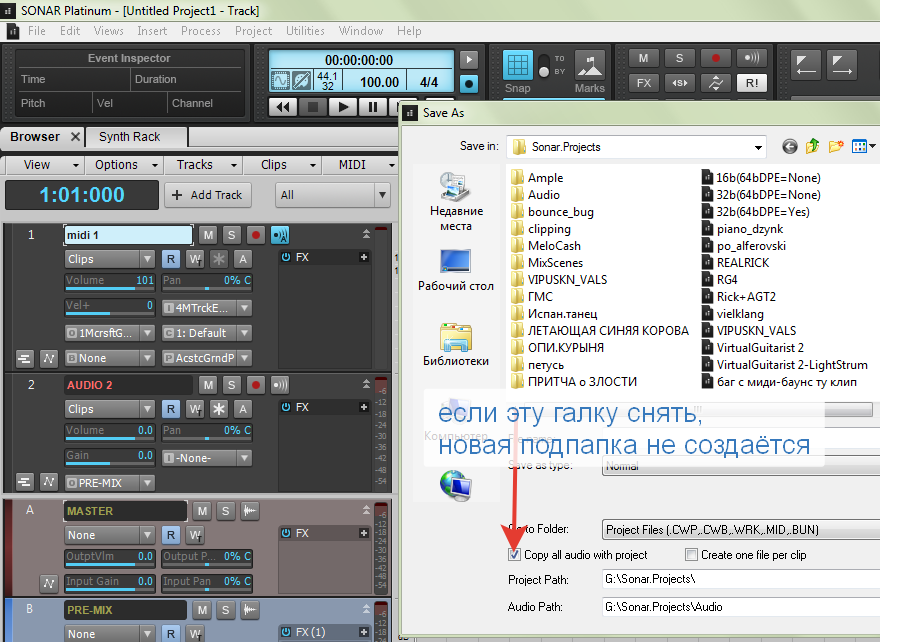Create a new folder in Save As dialog
This screenshot has height=642, width=921.
click(x=836, y=146)
